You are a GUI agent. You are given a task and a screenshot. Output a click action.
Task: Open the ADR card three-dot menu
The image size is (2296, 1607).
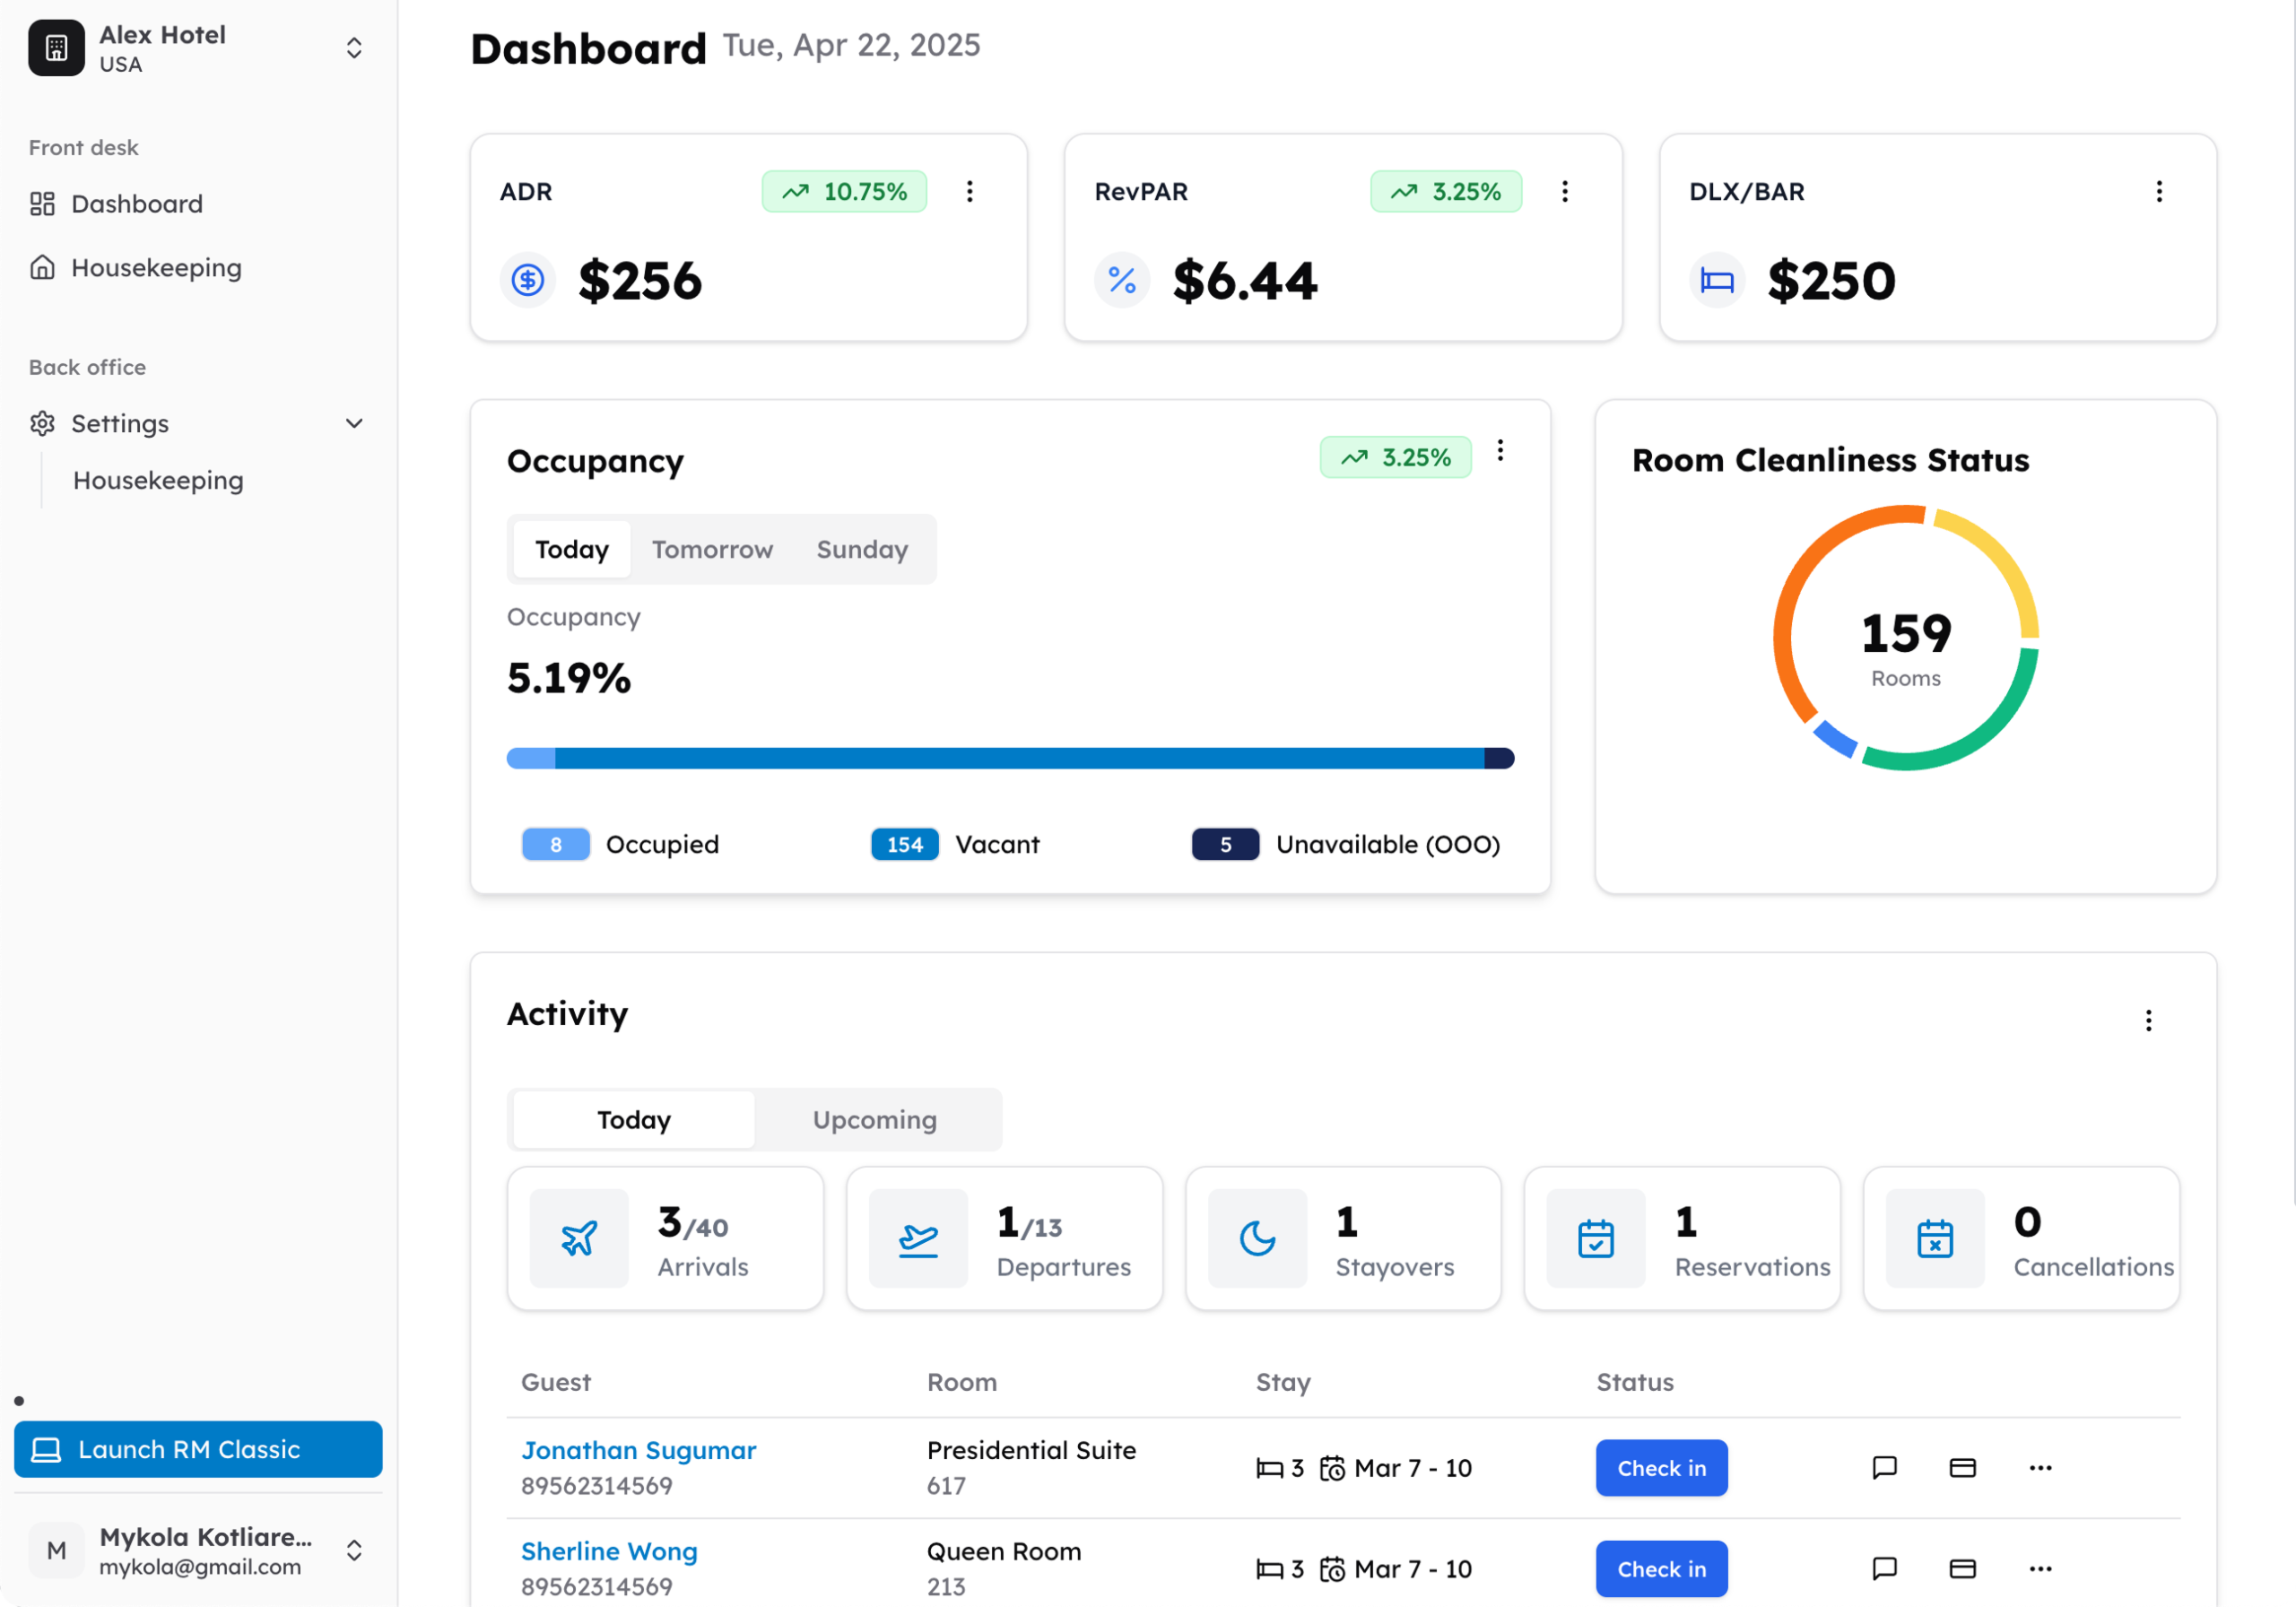[969, 191]
